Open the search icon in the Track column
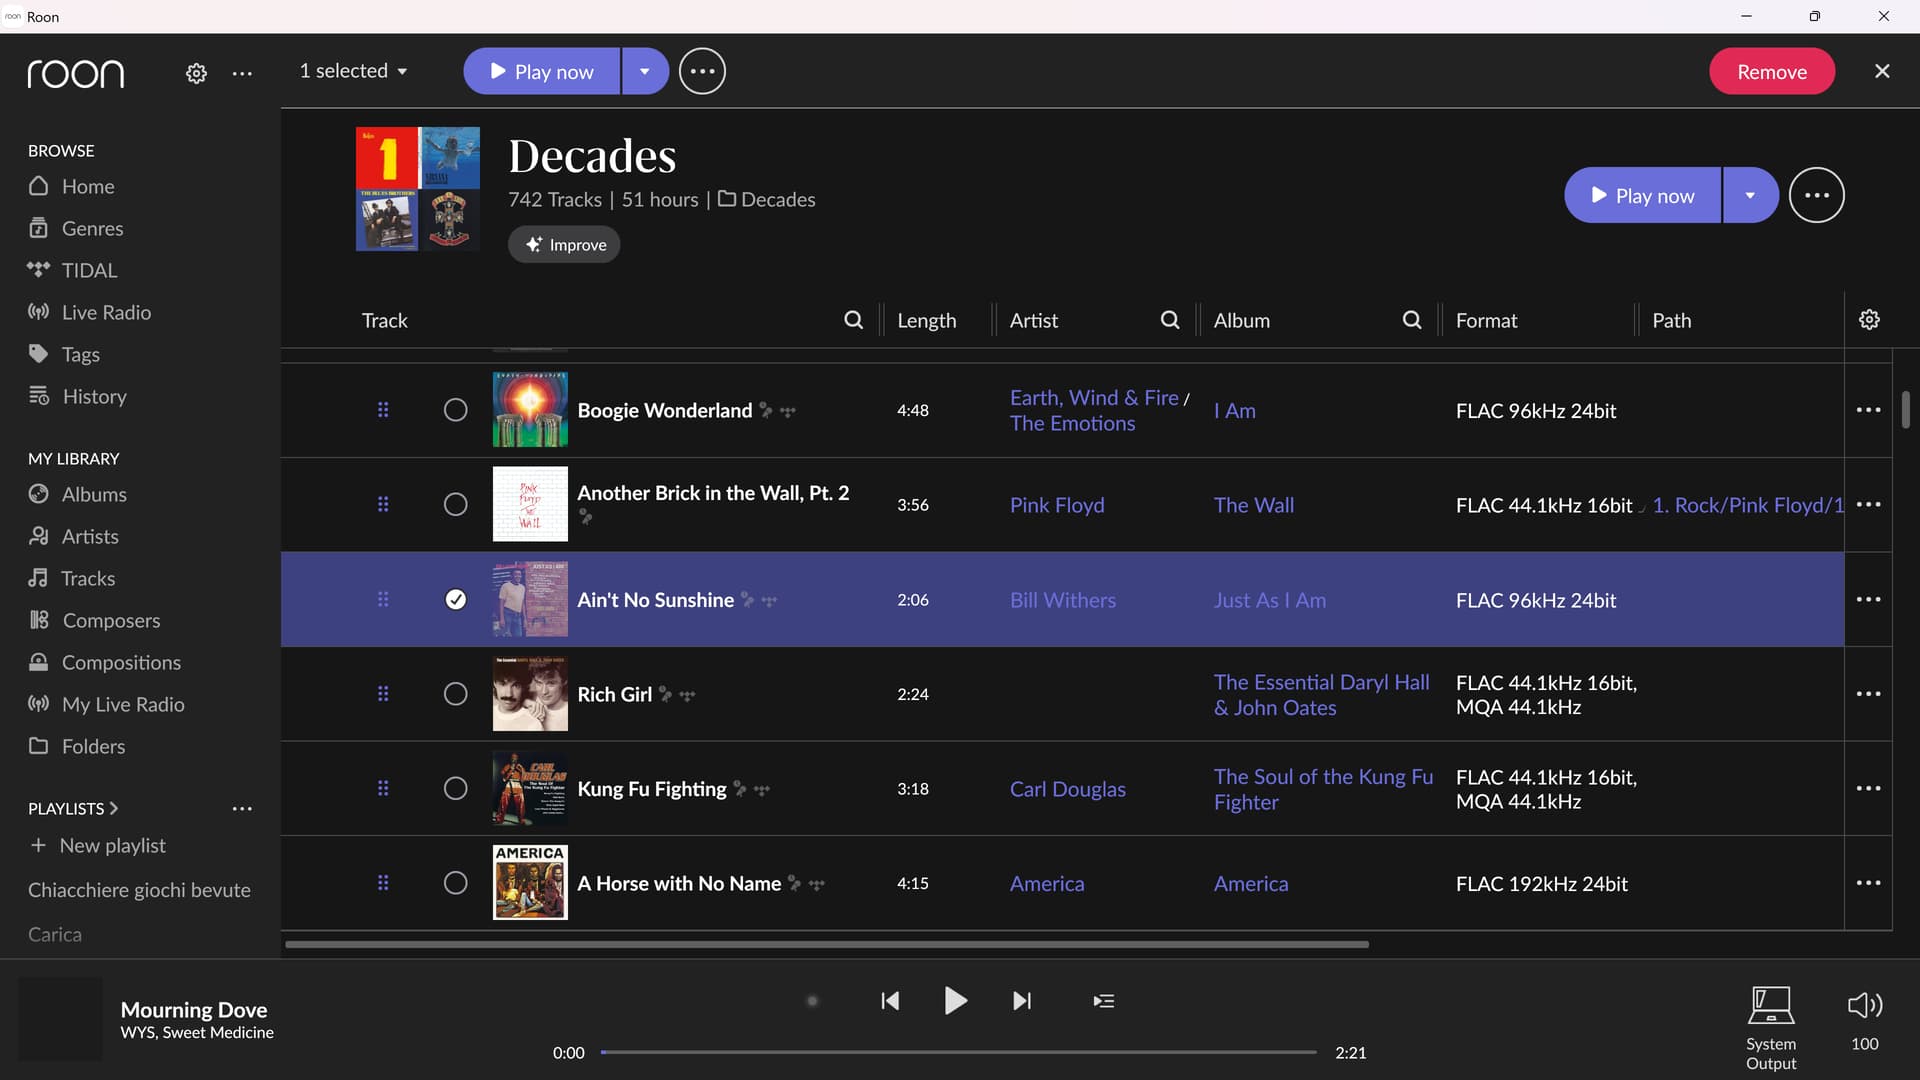 coord(854,319)
